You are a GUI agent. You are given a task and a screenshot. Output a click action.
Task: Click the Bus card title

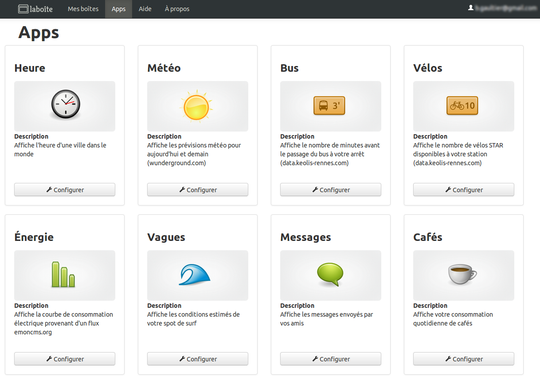[x=289, y=68]
